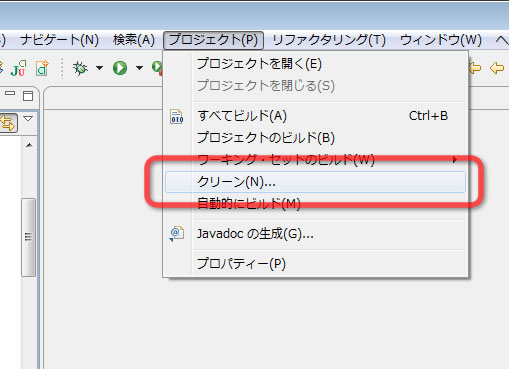This screenshot has height=369, width=509.
Task: Open the view menu triangle dropdown
Action: click(28, 118)
